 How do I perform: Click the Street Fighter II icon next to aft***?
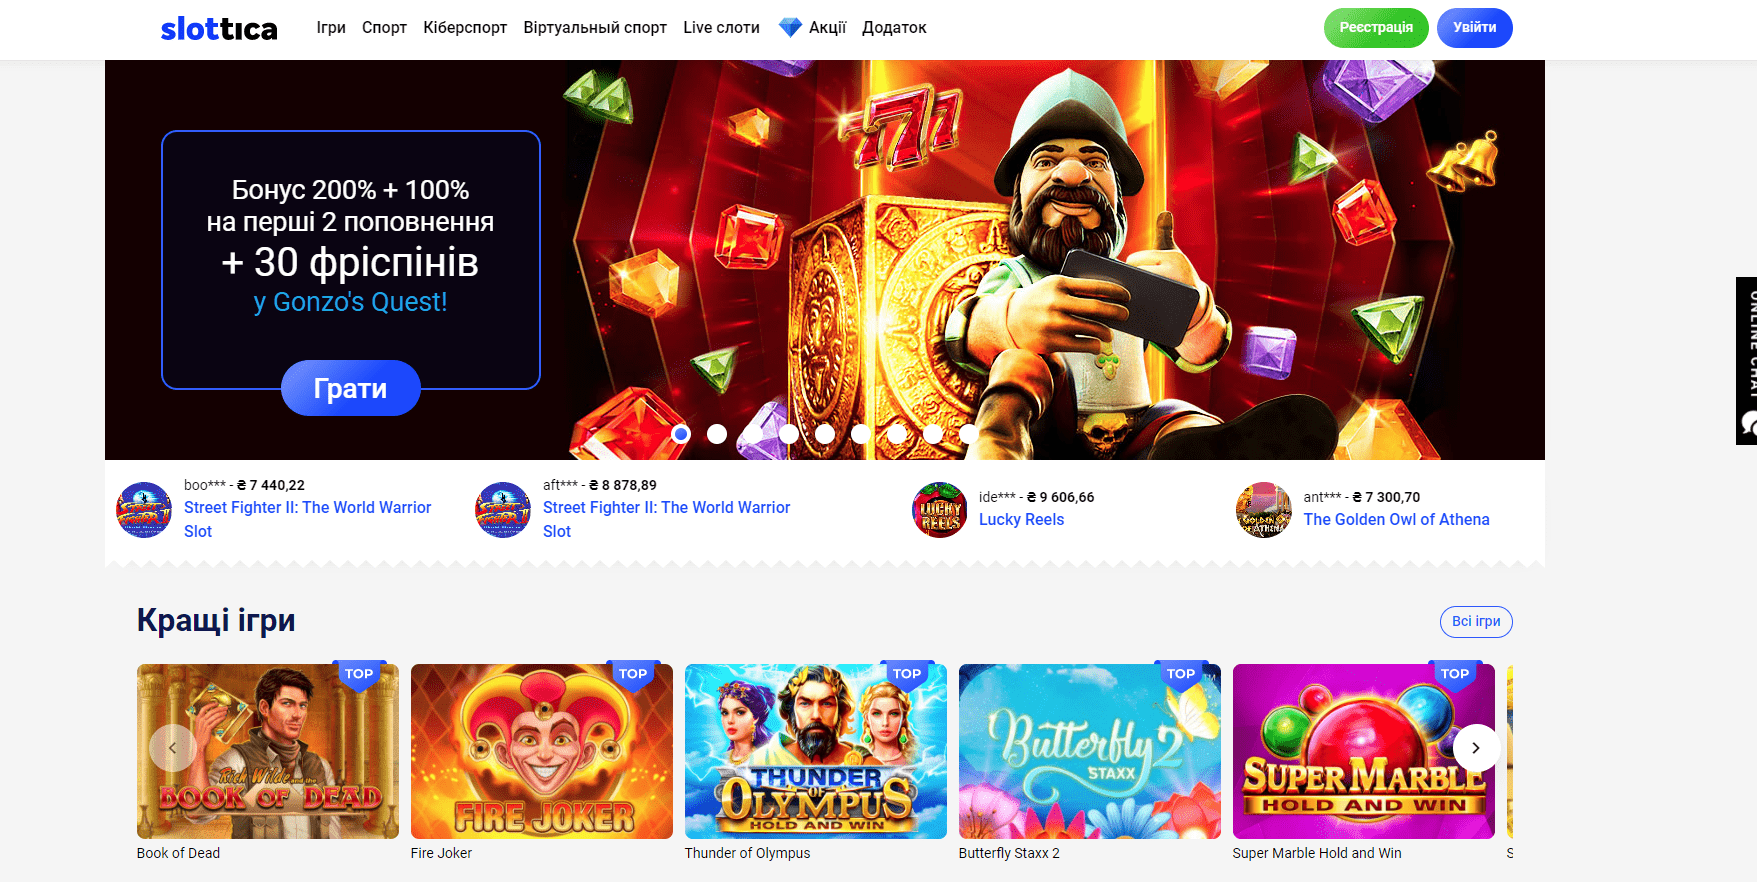coord(503,510)
